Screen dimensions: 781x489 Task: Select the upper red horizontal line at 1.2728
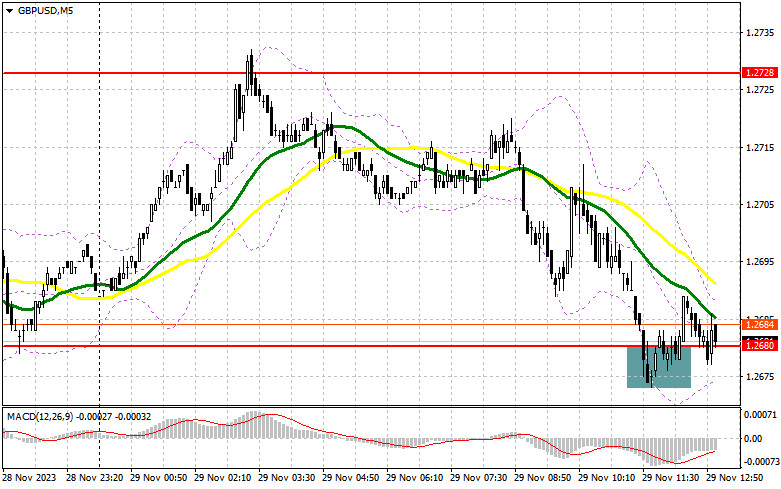point(372,73)
